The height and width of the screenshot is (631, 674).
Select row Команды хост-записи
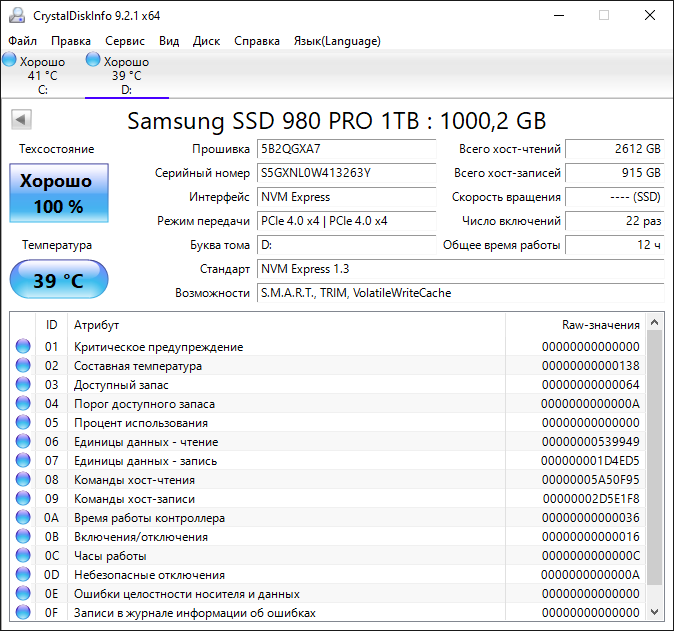point(328,499)
